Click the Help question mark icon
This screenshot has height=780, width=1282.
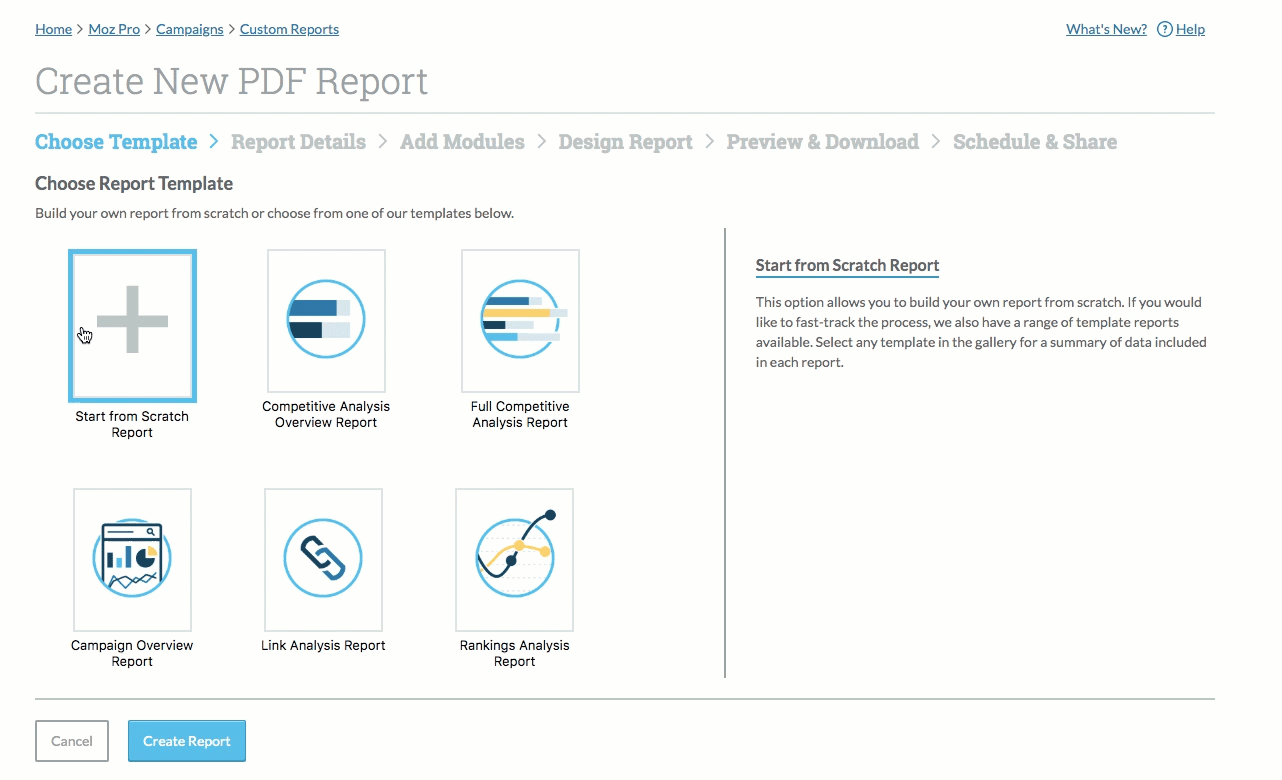coord(1164,29)
